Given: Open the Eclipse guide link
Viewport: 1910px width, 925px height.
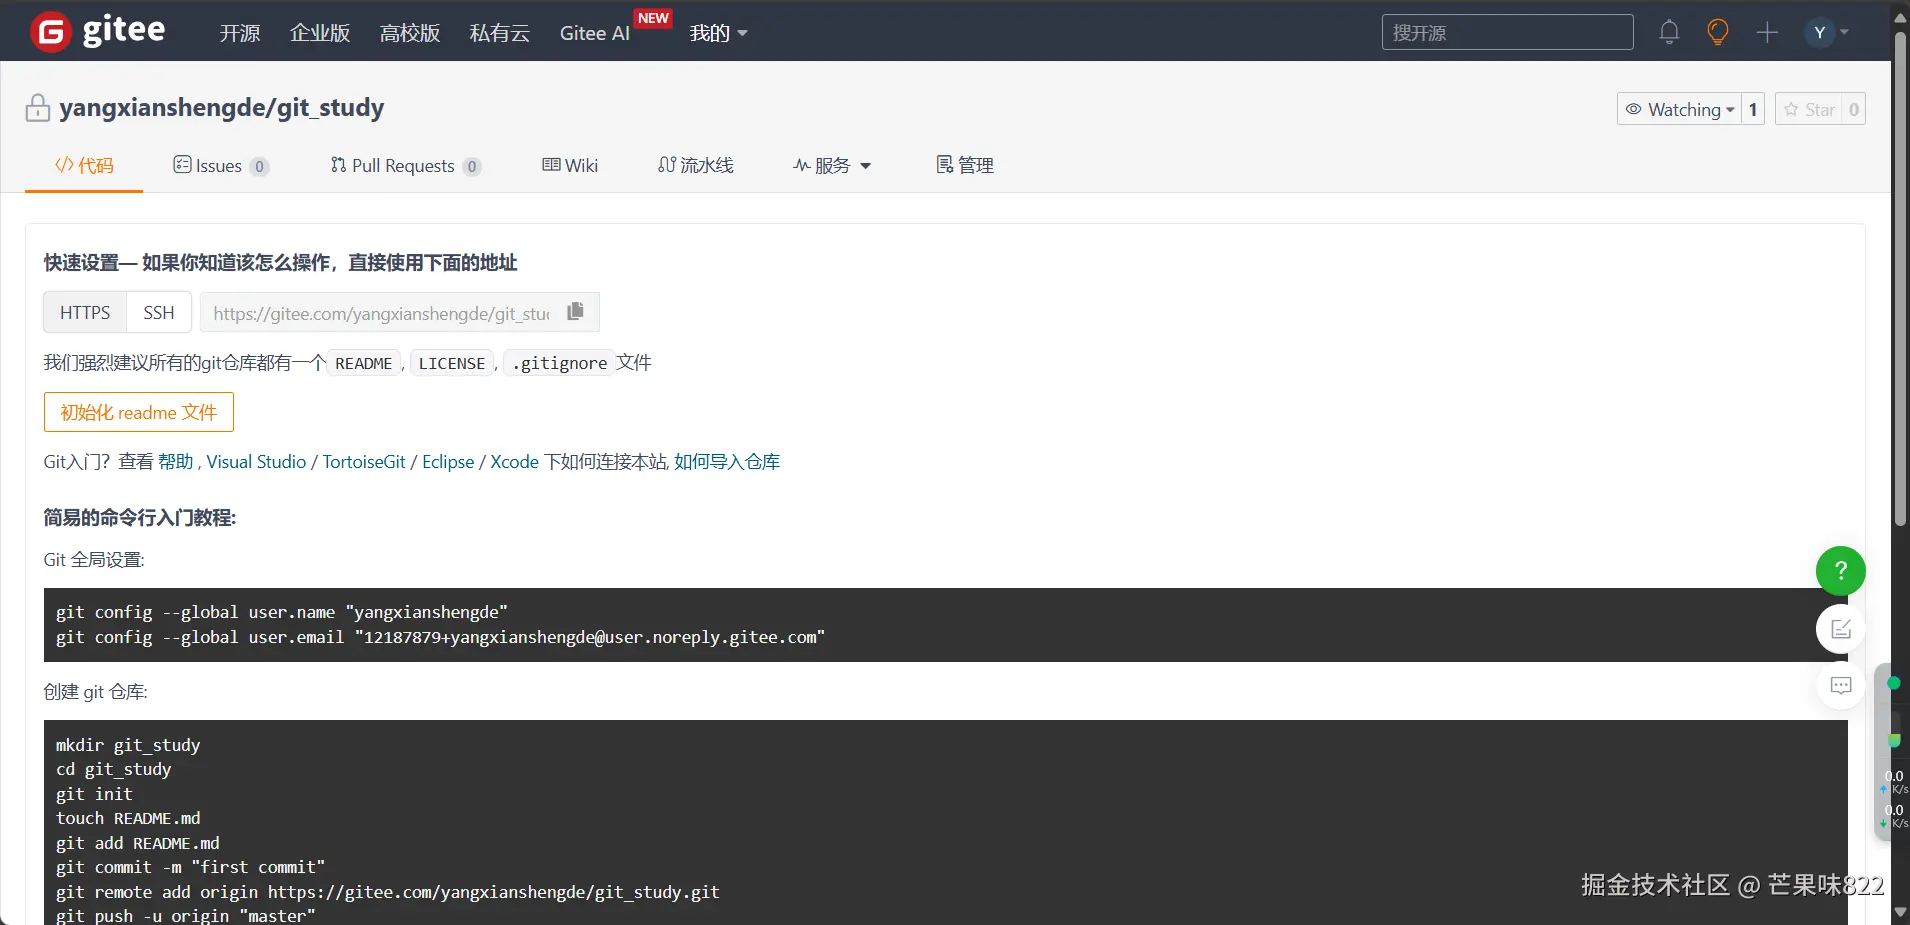Looking at the screenshot, I should pyautogui.click(x=448, y=462).
